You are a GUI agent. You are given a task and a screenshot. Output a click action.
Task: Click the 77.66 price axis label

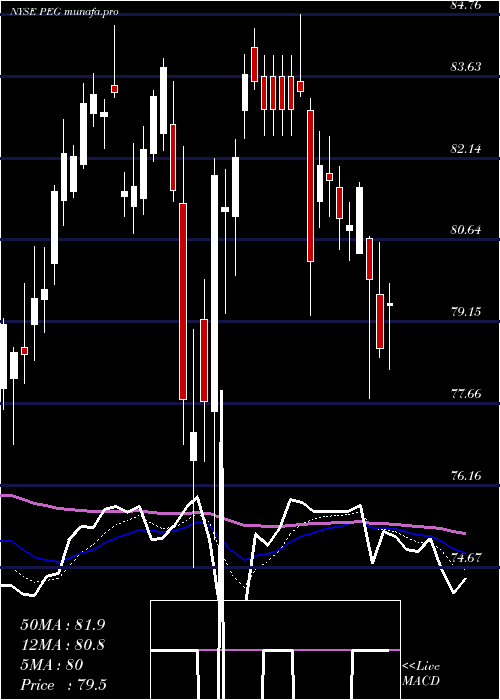point(466,393)
